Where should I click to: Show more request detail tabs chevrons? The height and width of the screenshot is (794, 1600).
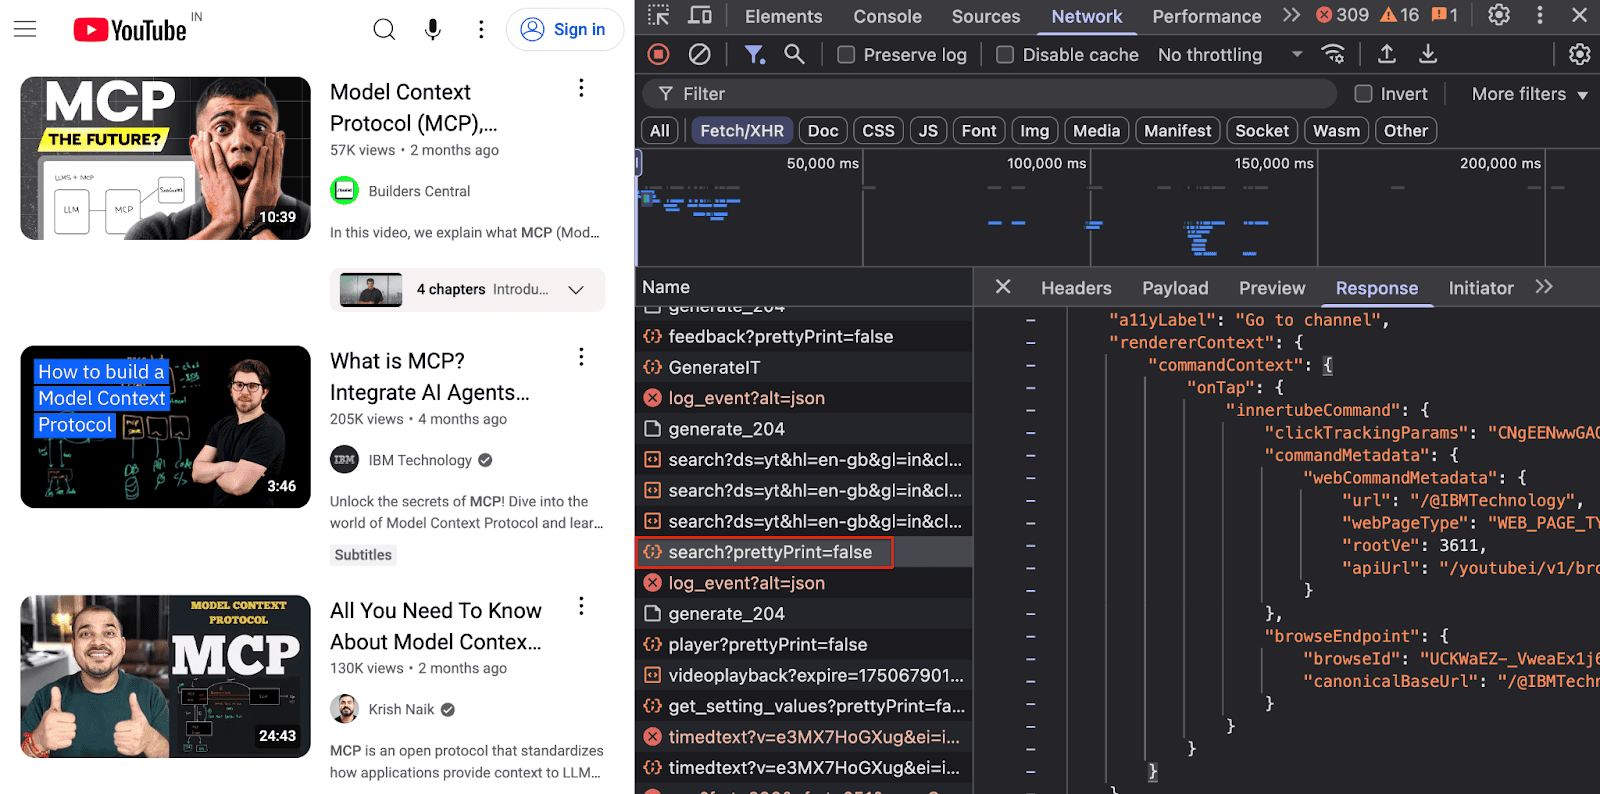[1544, 287]
